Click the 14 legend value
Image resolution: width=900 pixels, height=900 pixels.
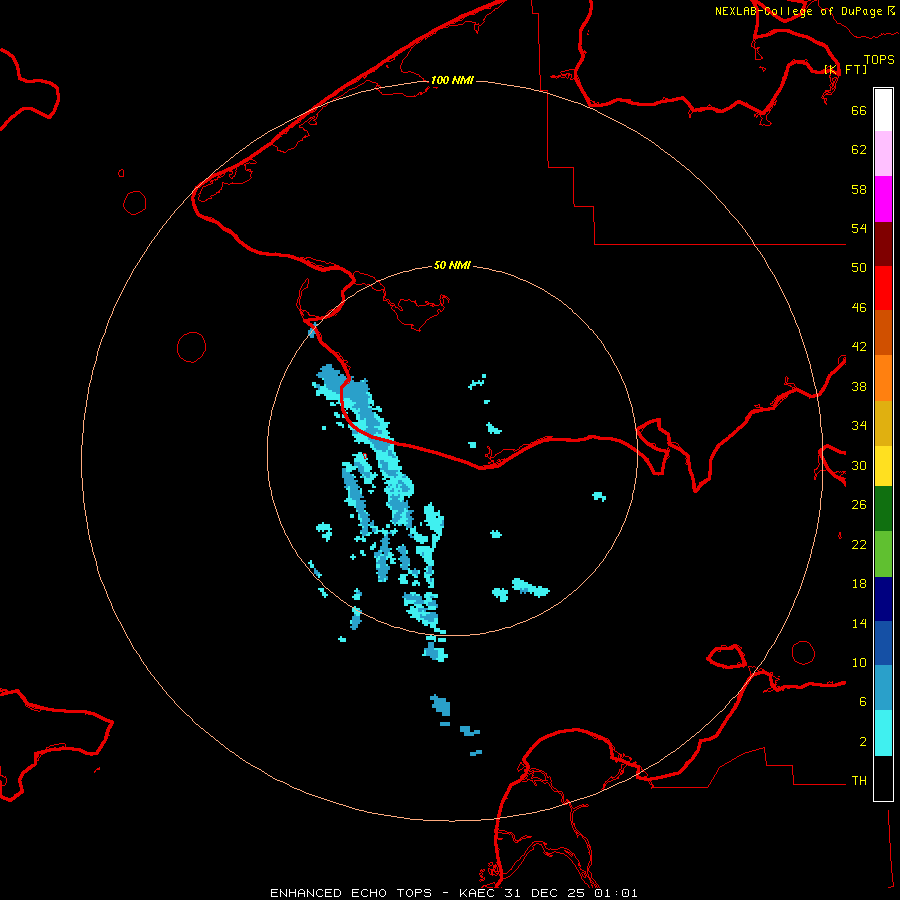click(859, 623)
